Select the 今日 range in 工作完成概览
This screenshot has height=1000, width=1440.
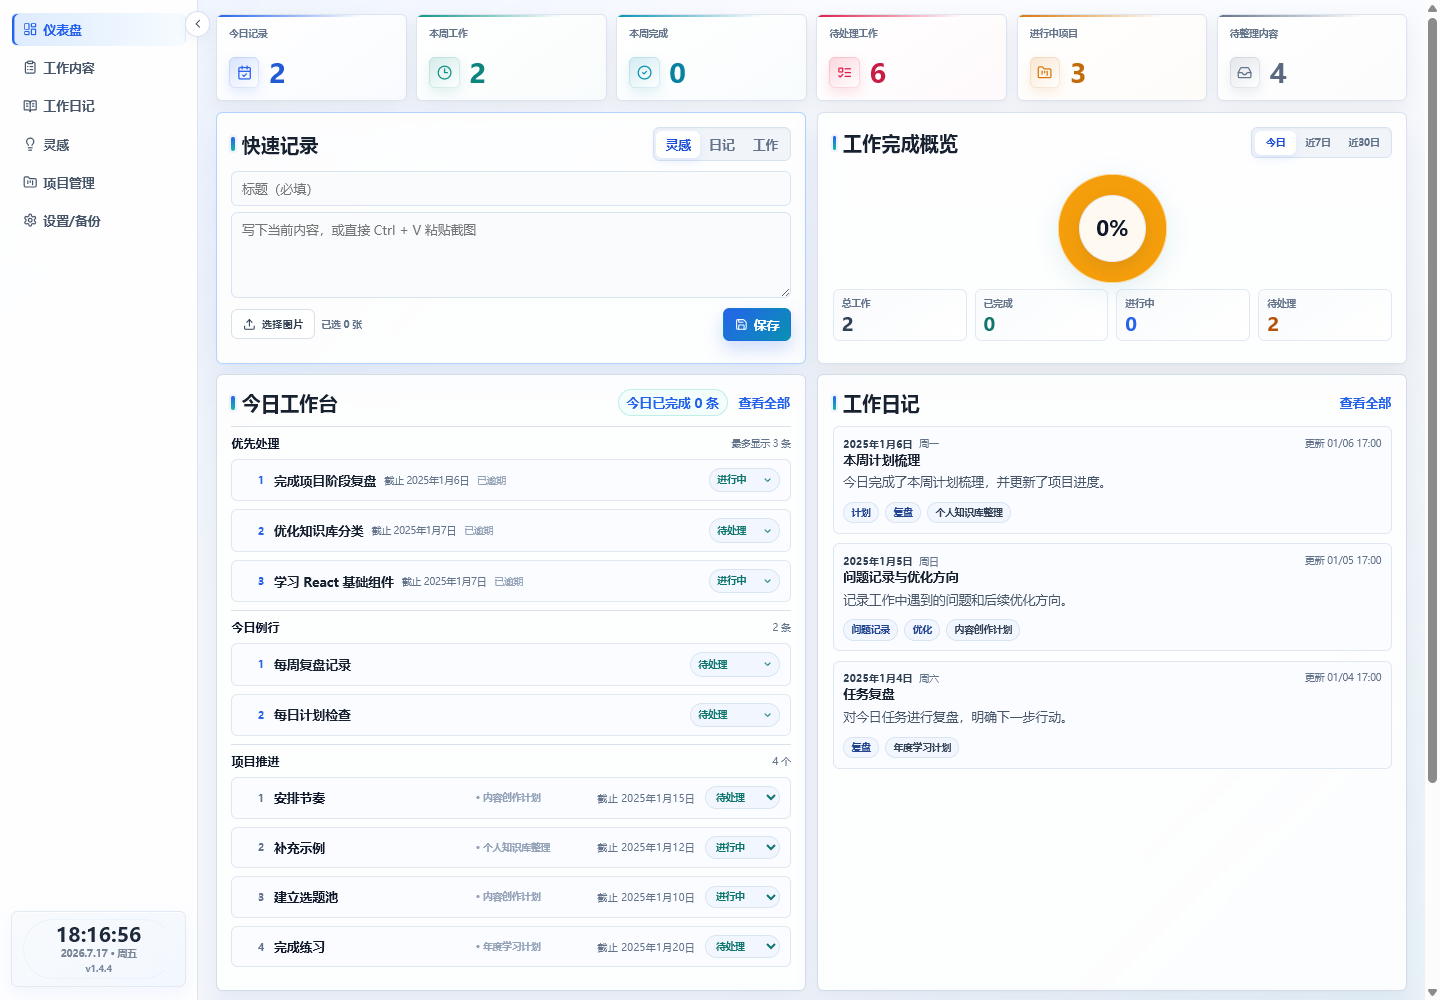tap(1276, 143)
